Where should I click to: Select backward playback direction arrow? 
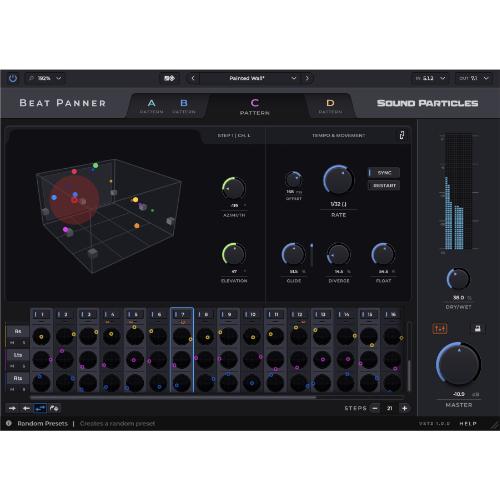[26, 408]
